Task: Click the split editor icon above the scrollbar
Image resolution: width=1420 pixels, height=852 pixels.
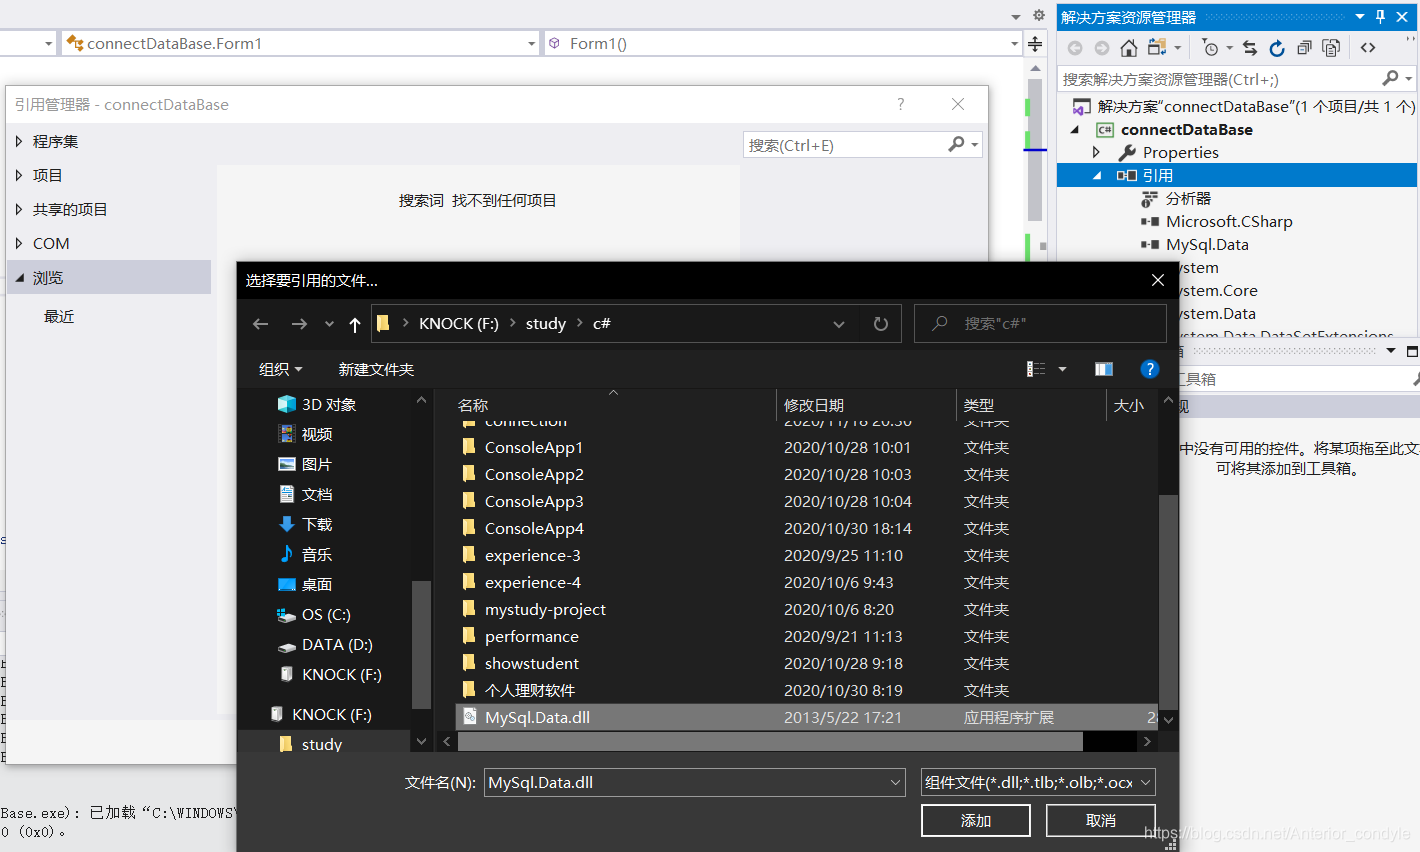Action: pos(1035,44)
